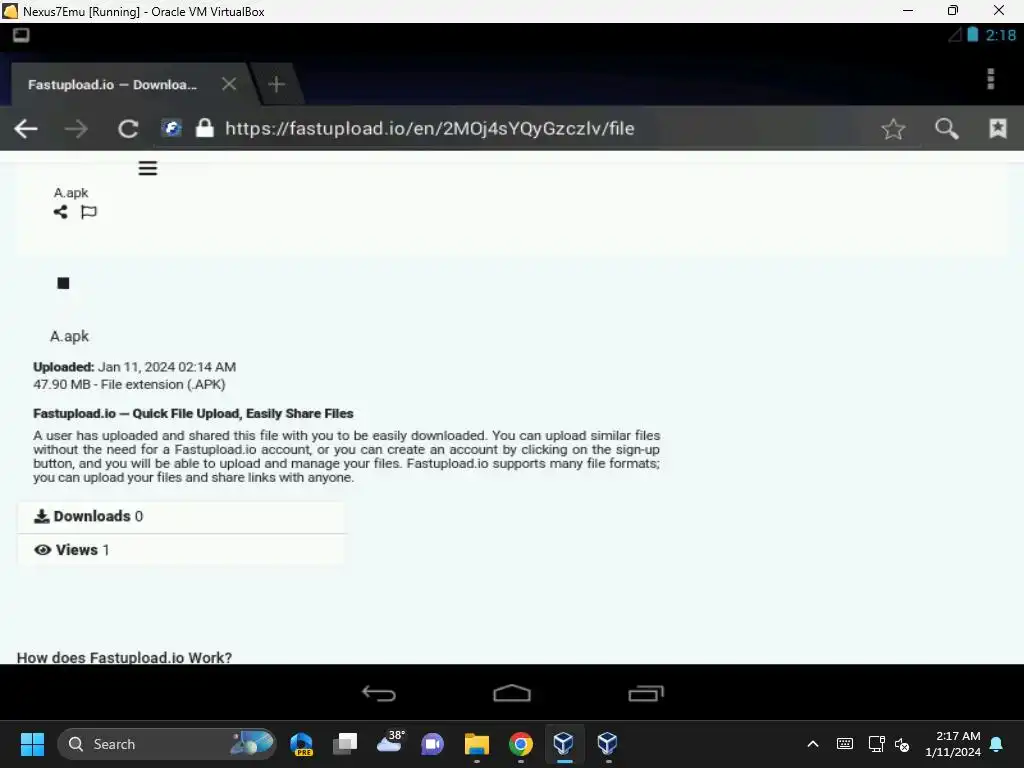Open a new browser tab
1024x768 pixels.
coord(276,84)
